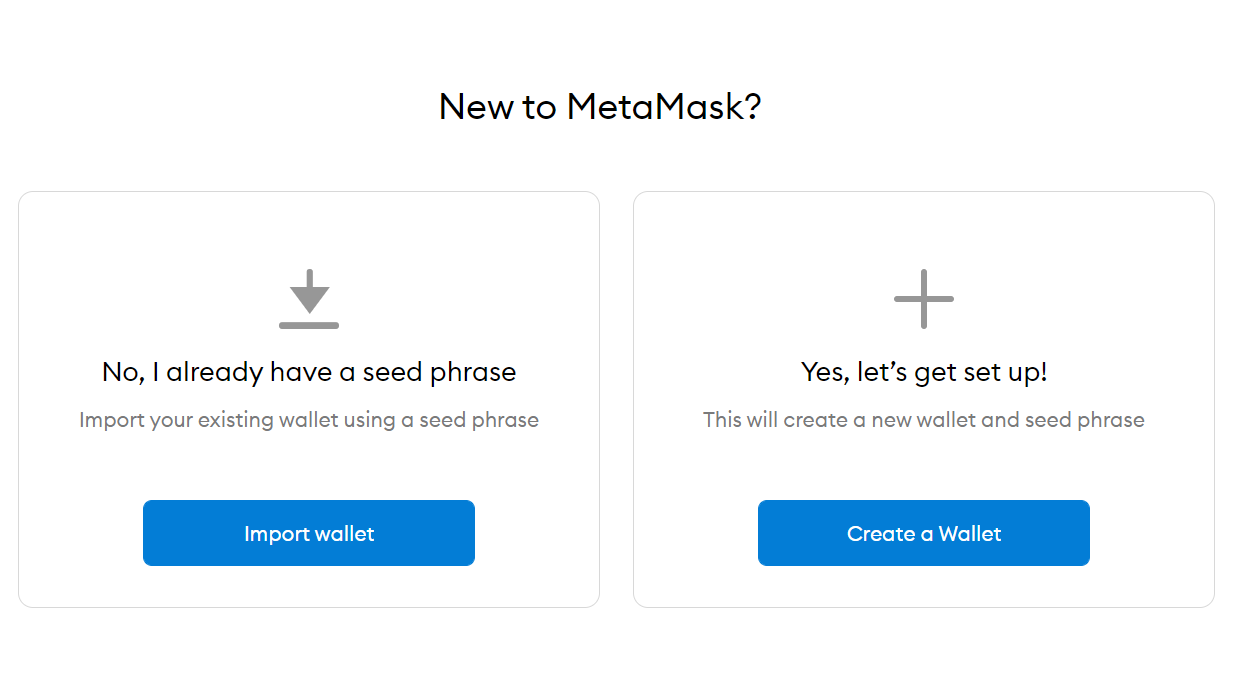Click empty area of the import card
1245x674 pixels.
point(309,230)
